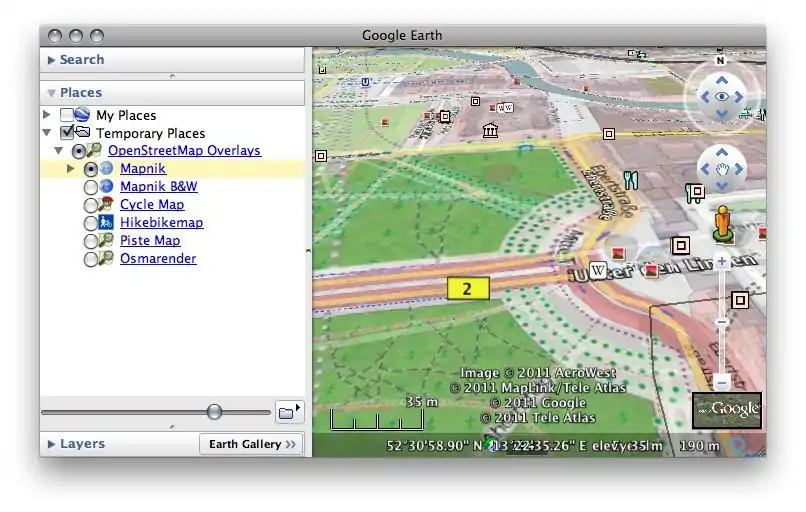This screenshot has width=806, height=512.
Task: Check the My Places checkbox
Action: 67,116
